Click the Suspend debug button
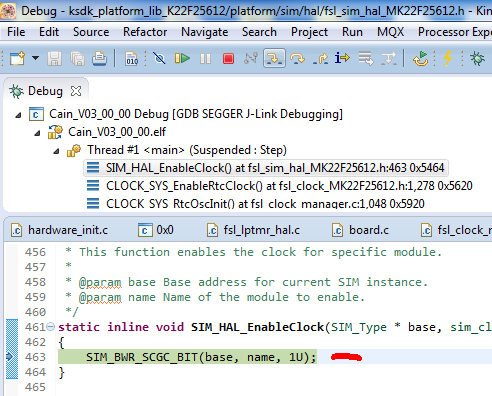The height and width of the screenshot is (396, 492). tap(205, 59)
